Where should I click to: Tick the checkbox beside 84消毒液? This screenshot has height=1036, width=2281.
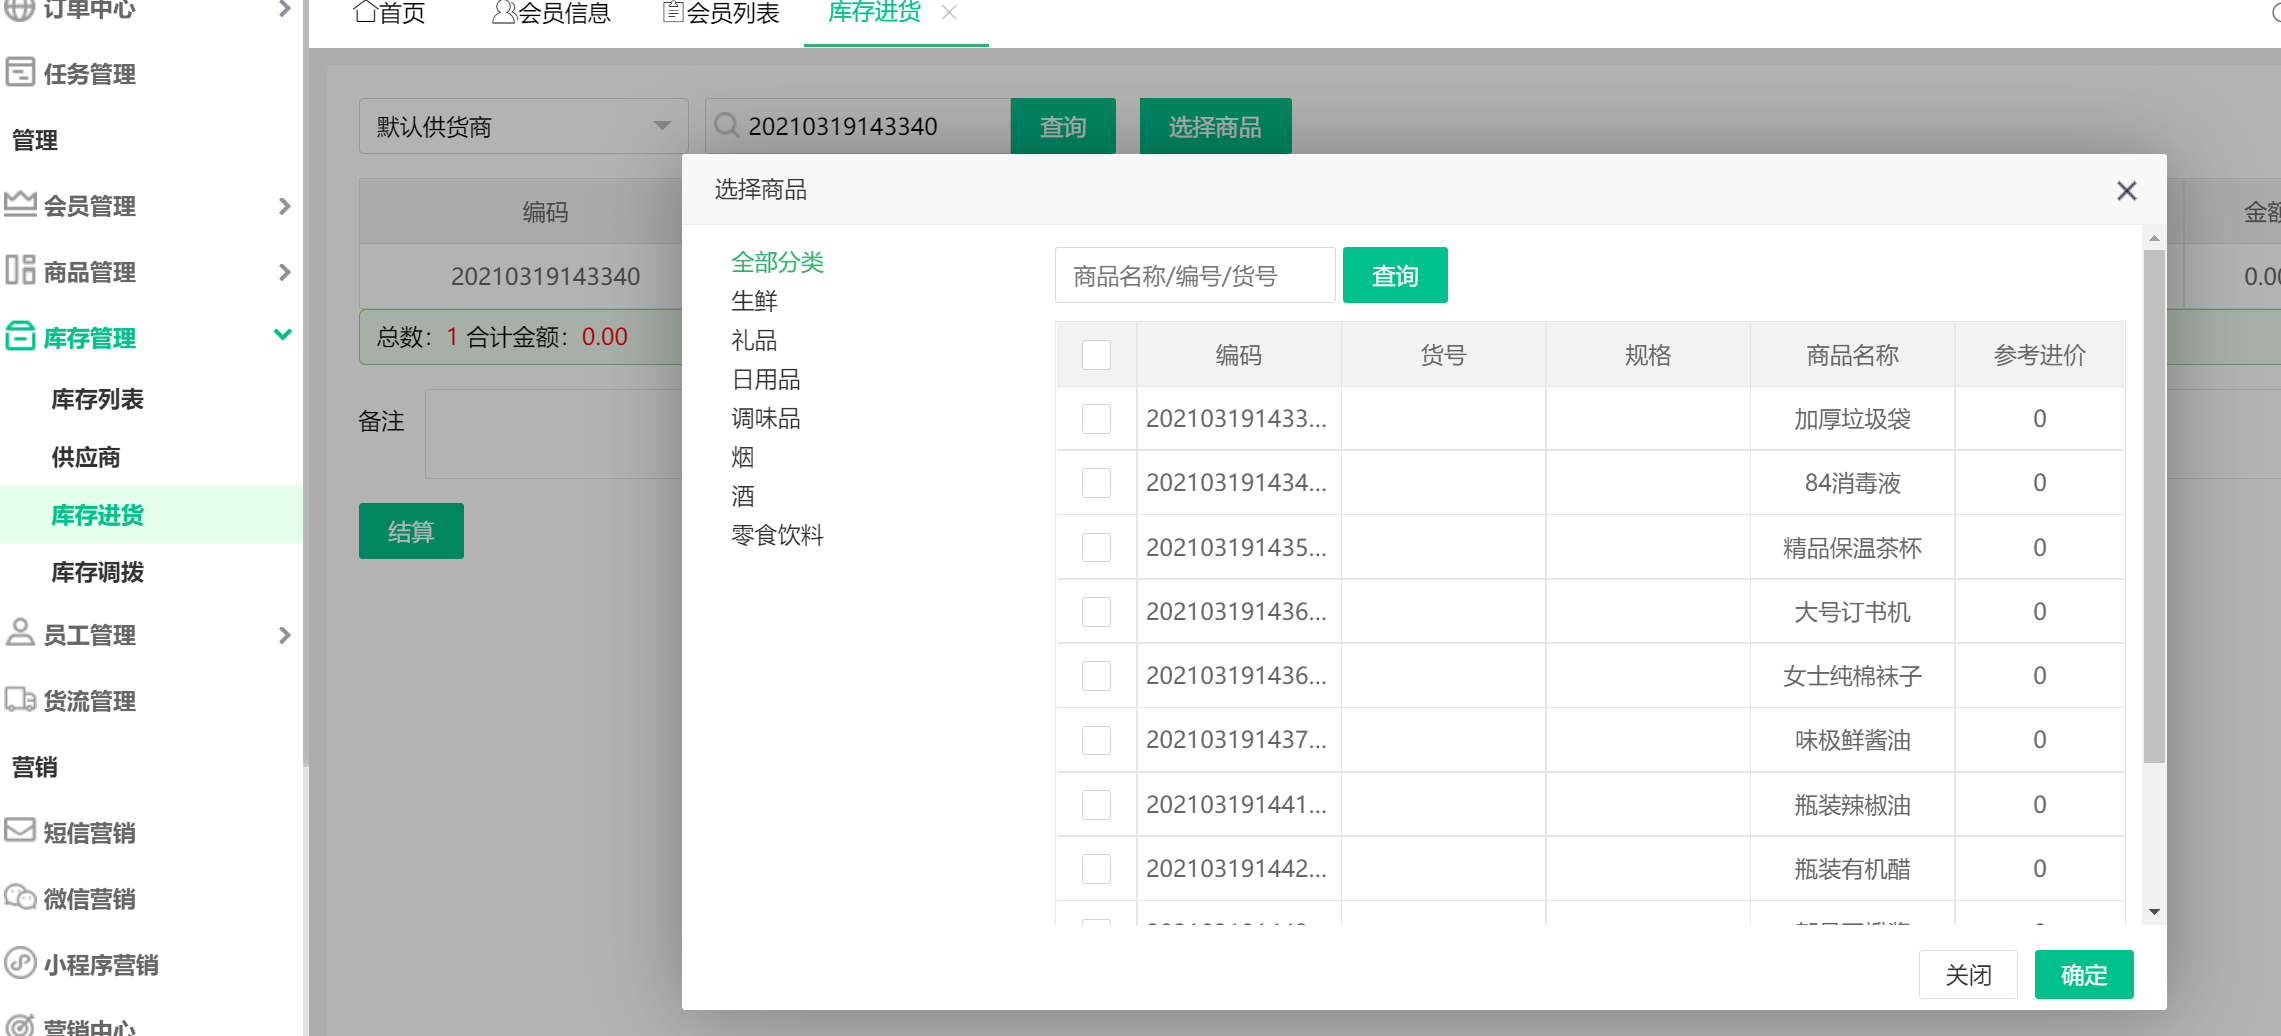[x=1096, y=483]
